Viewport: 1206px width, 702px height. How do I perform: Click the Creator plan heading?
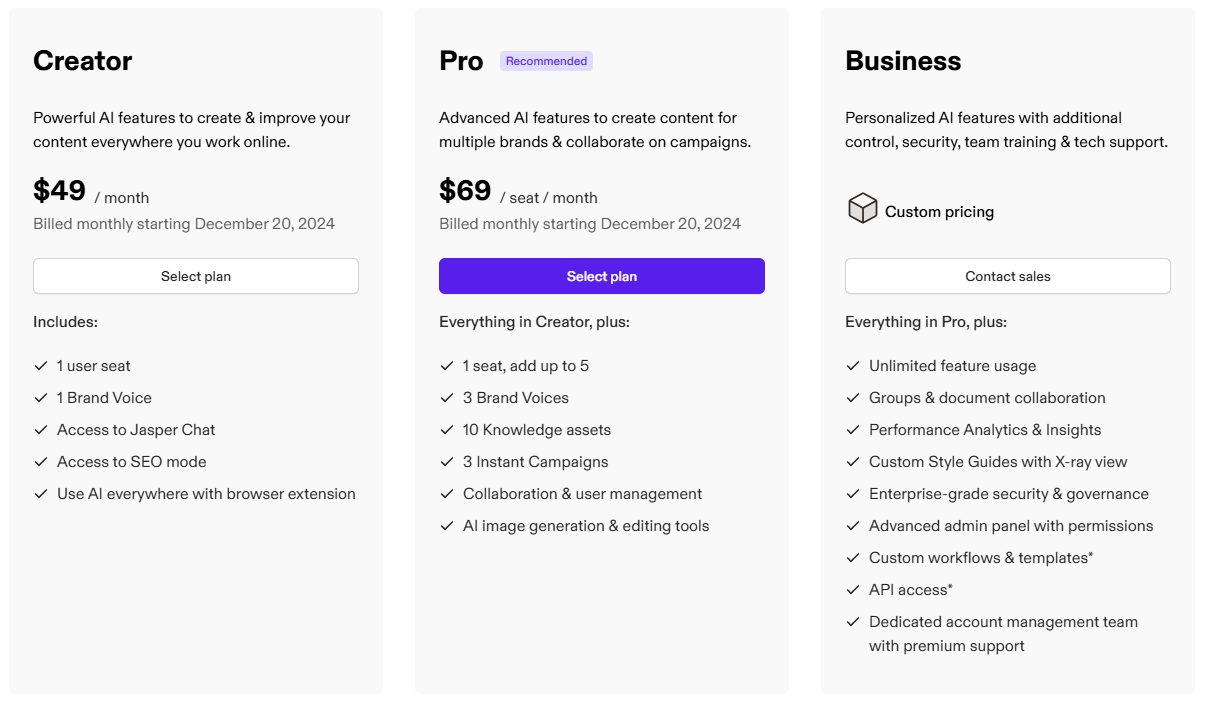click(83, 61)
